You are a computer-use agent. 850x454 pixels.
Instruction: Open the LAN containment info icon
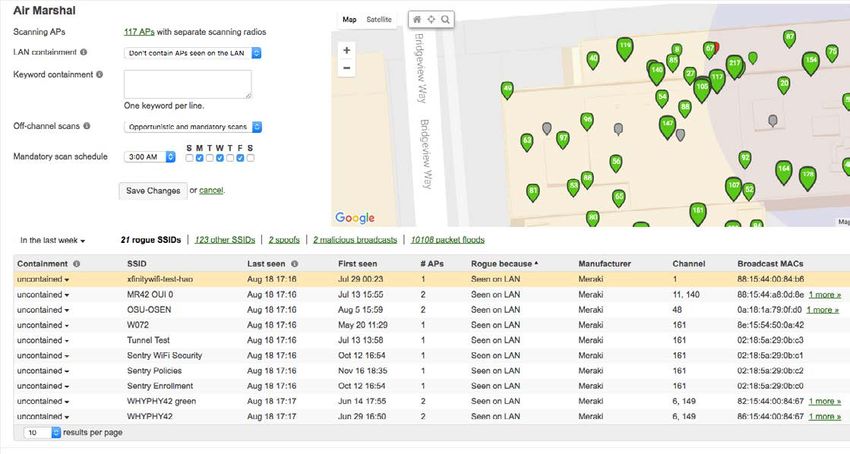[x=83, y=52]
